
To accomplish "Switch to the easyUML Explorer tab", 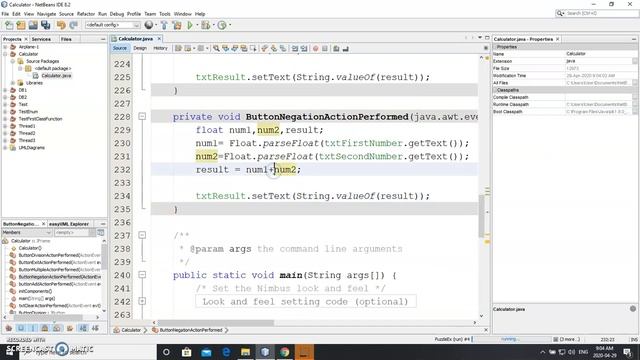I will coord(69,224).
